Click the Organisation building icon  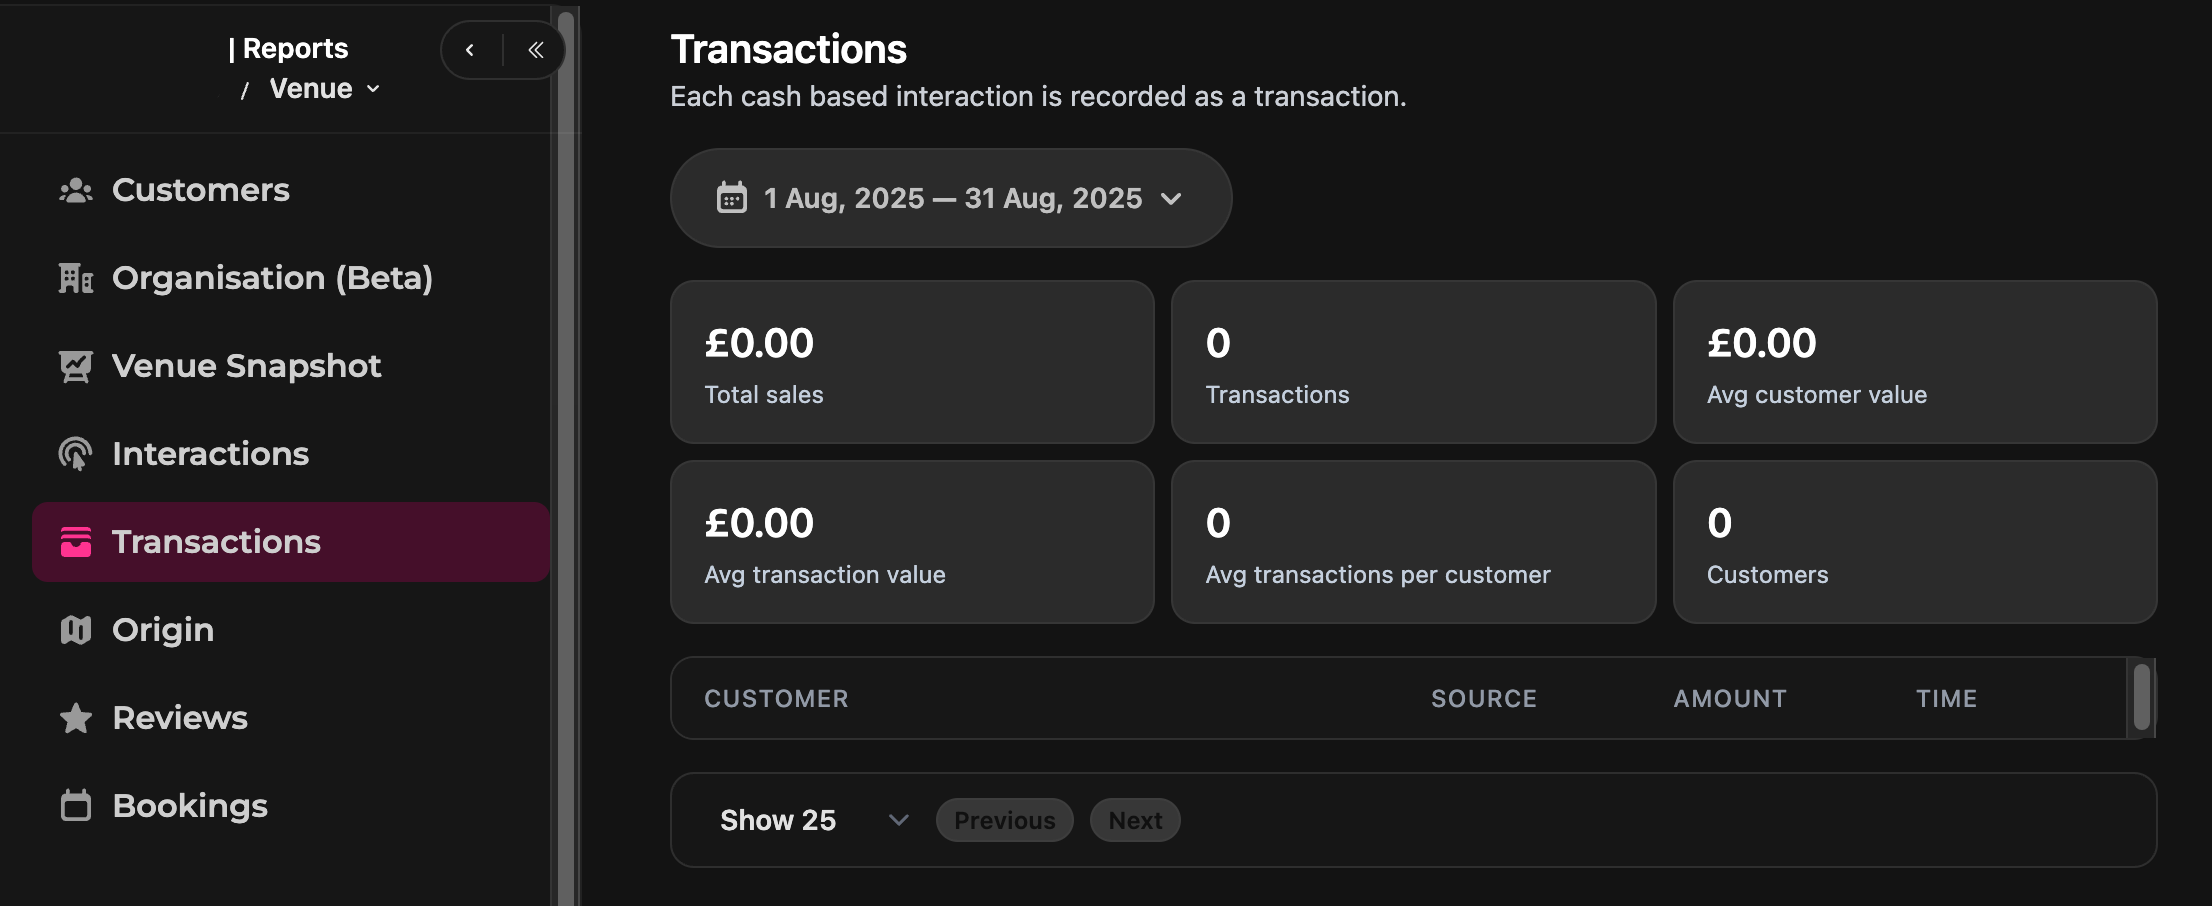[76, 278]
